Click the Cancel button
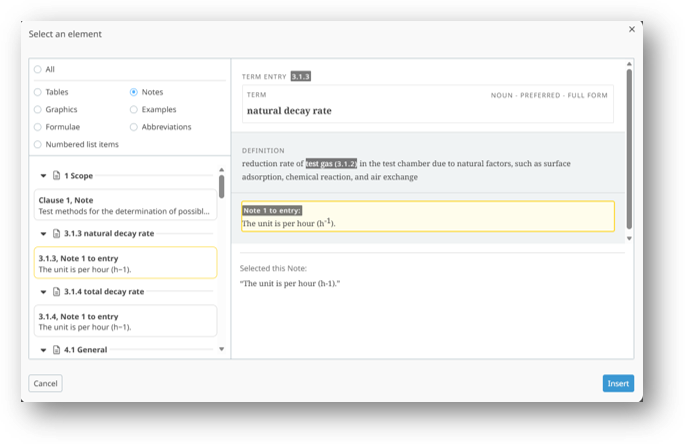The width and height of the screenshot is (685, 444). pos(45,383)
